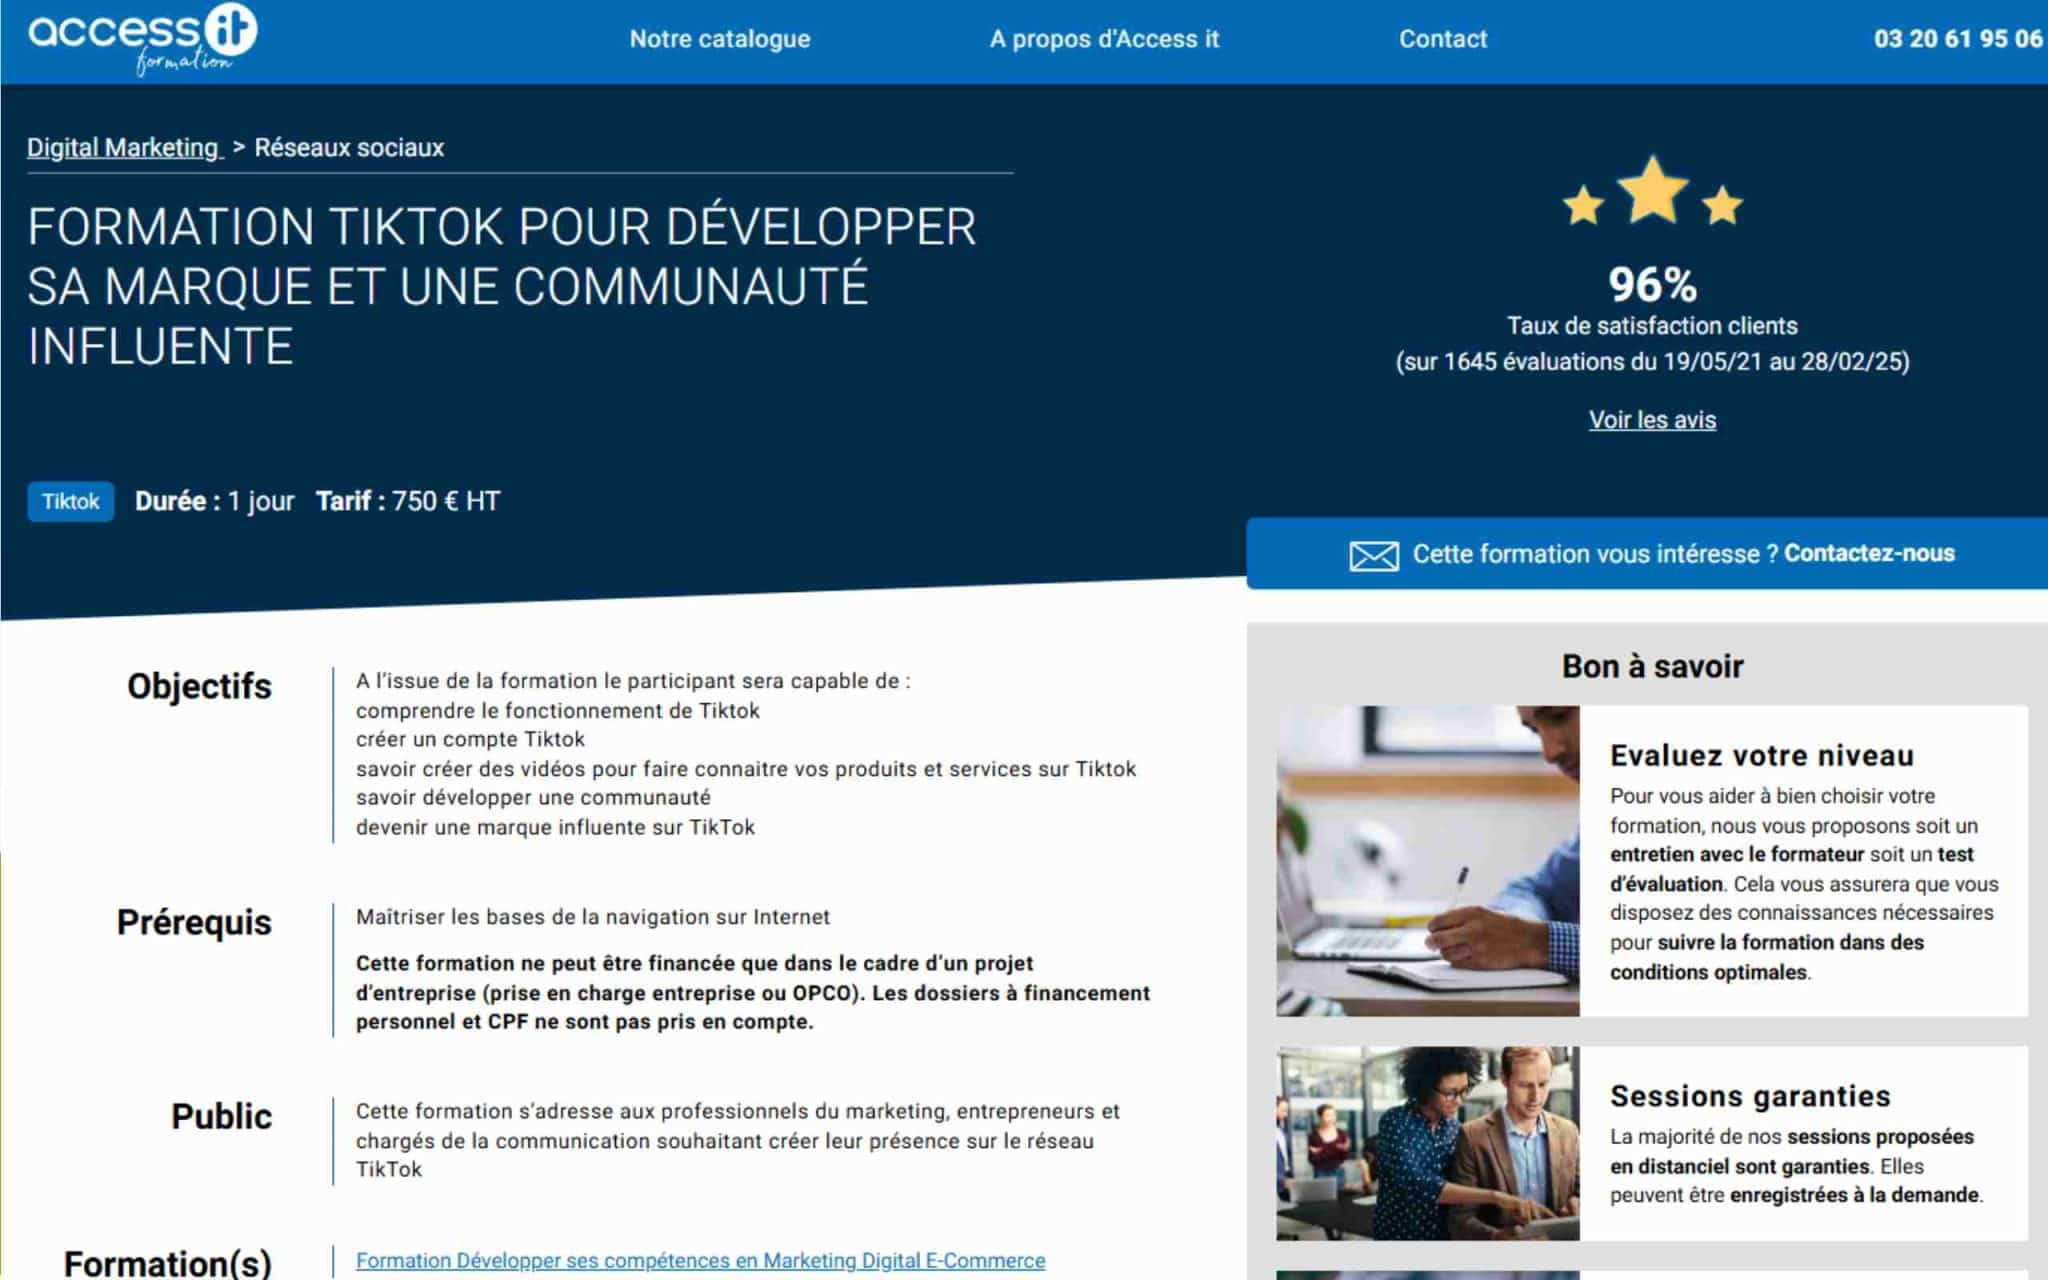Click the 96% satisfaction rate figure
The height and width of the screenshot is (1280, 2048).
[x=1652, y=285]
